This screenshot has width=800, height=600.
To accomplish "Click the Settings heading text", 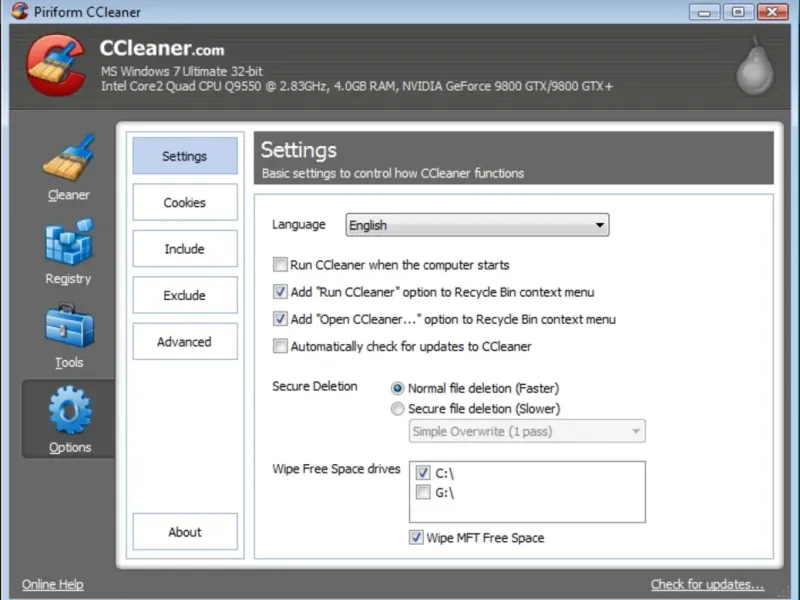I will pyautogui.click(x=298, y=150).
